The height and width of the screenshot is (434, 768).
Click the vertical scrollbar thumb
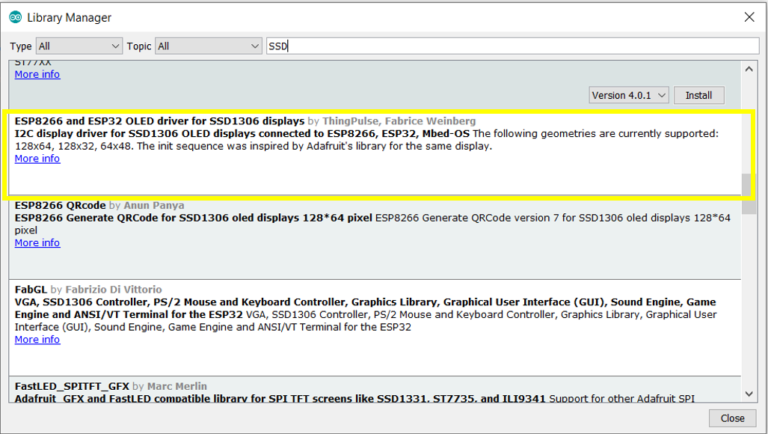tap(749, 193)
